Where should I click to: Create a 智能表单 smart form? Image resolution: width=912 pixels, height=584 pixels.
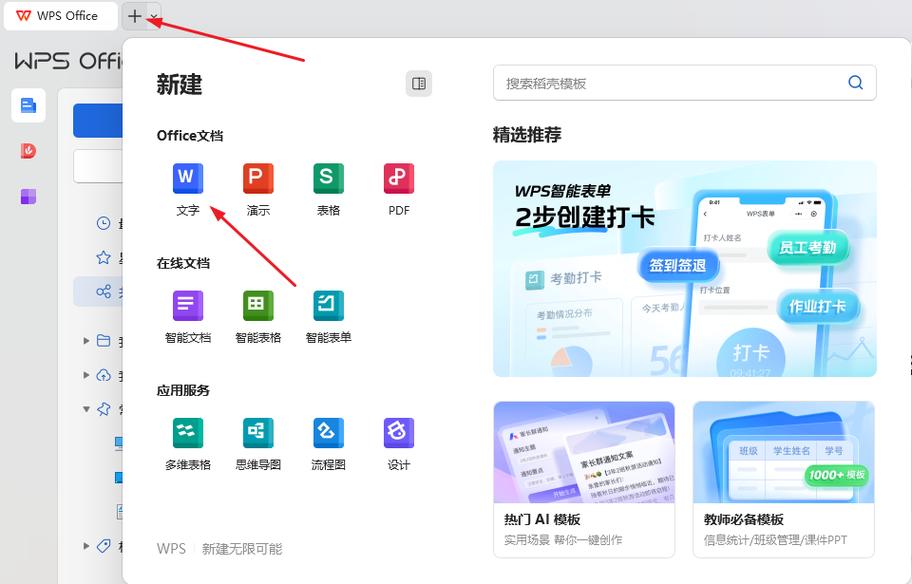(327, 316)
